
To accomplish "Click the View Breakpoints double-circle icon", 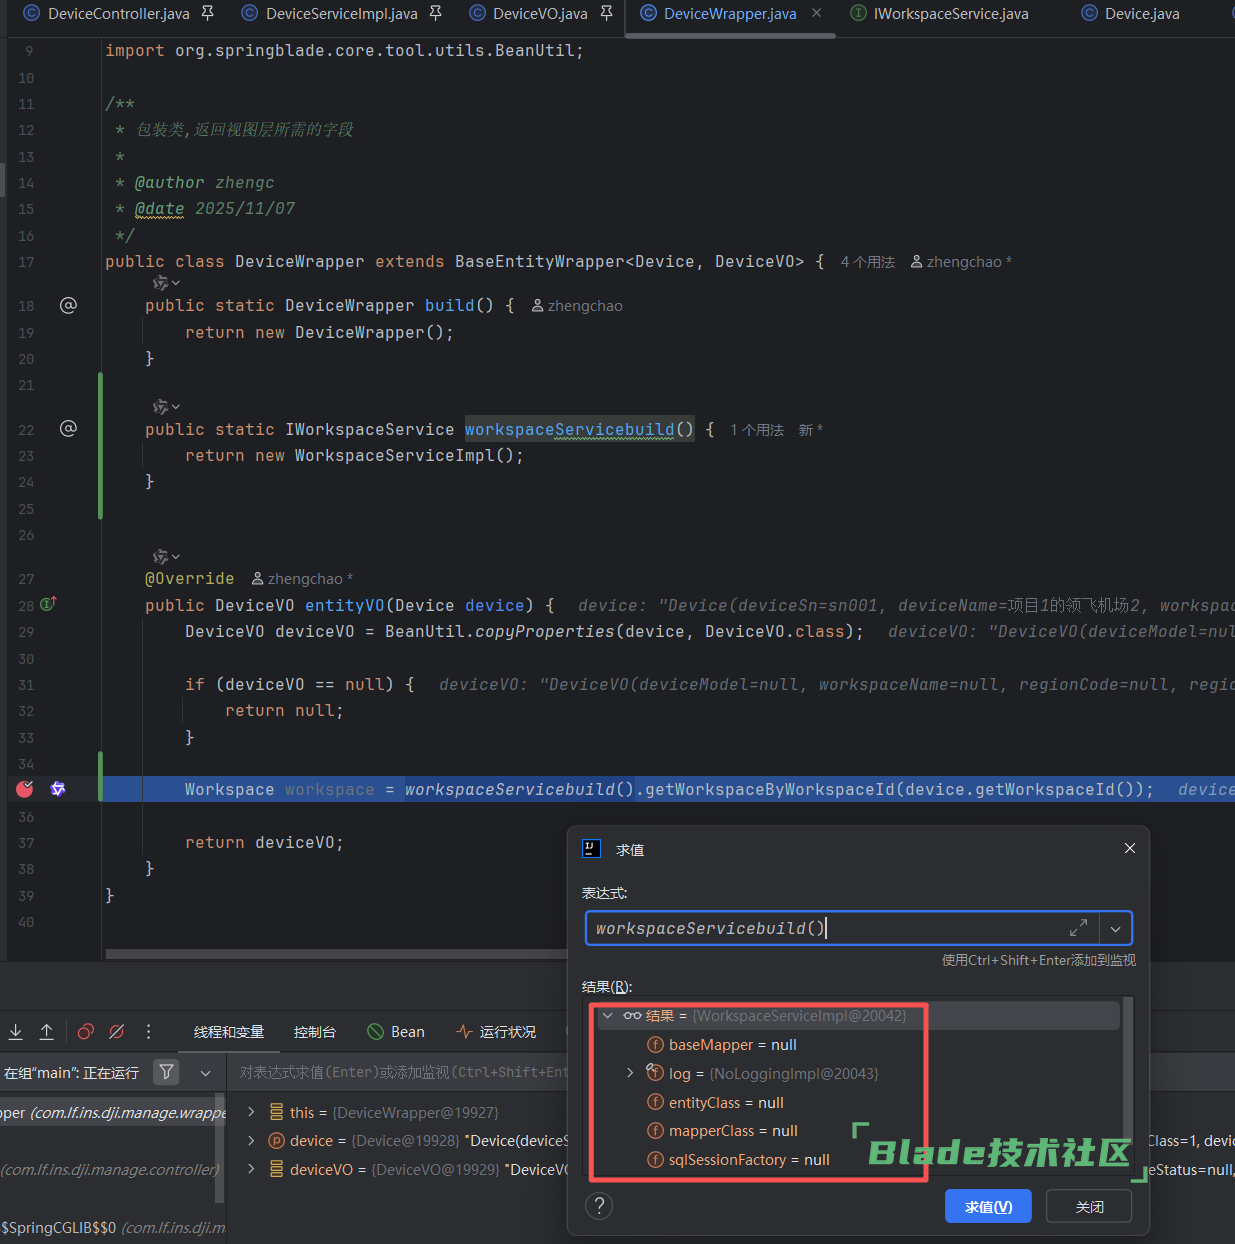I will coord(86,1032).
